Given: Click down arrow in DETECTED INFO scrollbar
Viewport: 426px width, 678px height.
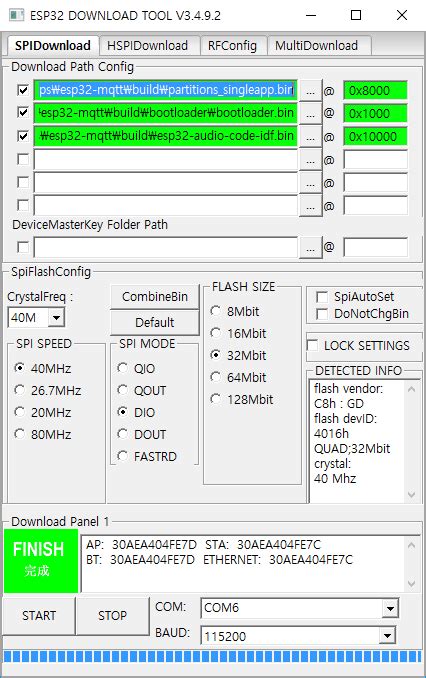Looking at the screenshot, I should (x=411, y=495).
